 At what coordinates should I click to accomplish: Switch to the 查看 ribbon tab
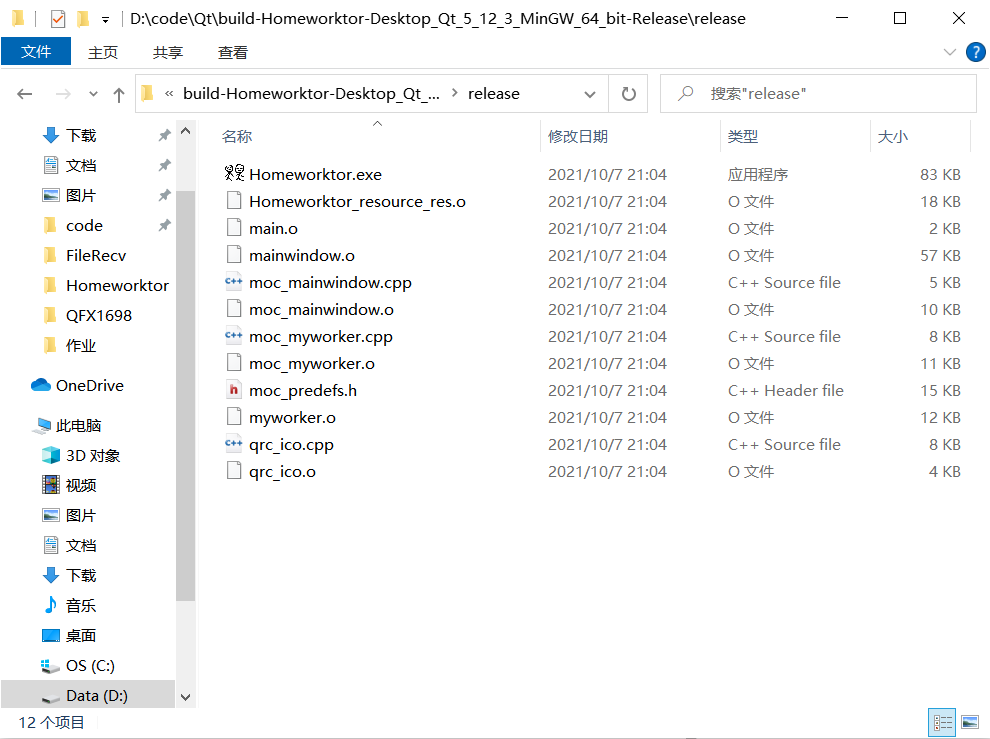(x=232, y=52)
